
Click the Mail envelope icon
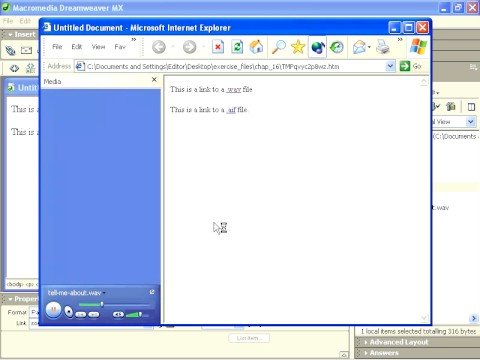pyautogui.click(x=359, y=47)
